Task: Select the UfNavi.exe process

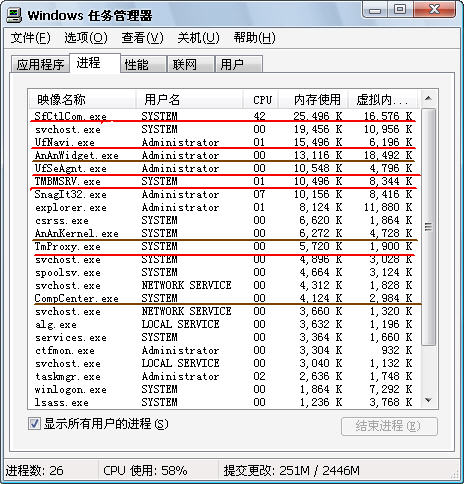Action: pyautogui.click(x=224, y=142)
